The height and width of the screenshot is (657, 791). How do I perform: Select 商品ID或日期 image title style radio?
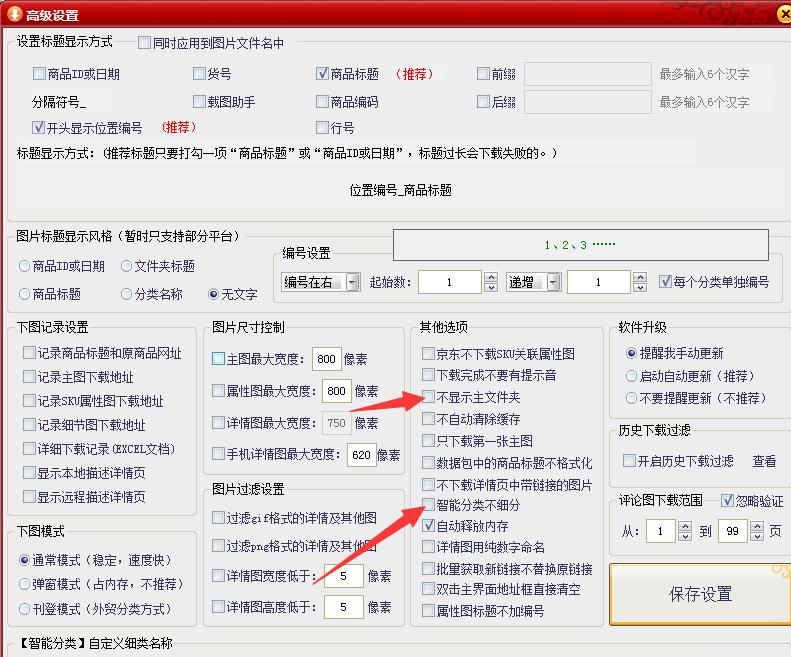[x=24, y=266]
